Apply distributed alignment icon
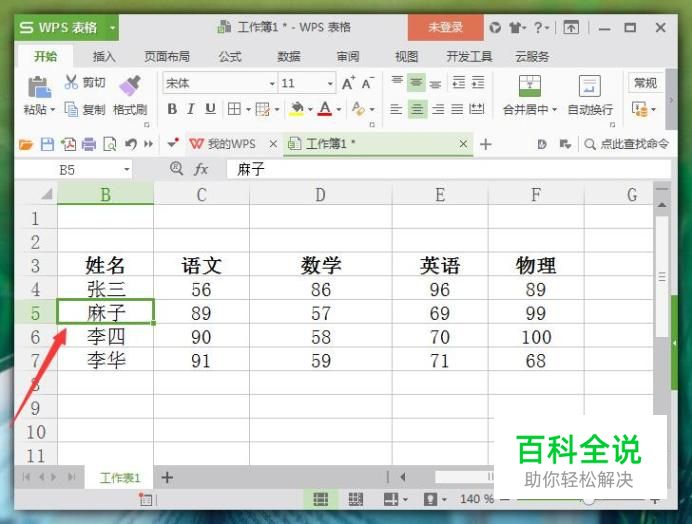This screenshot has width=692, height=524. click(x=477, y=109)
